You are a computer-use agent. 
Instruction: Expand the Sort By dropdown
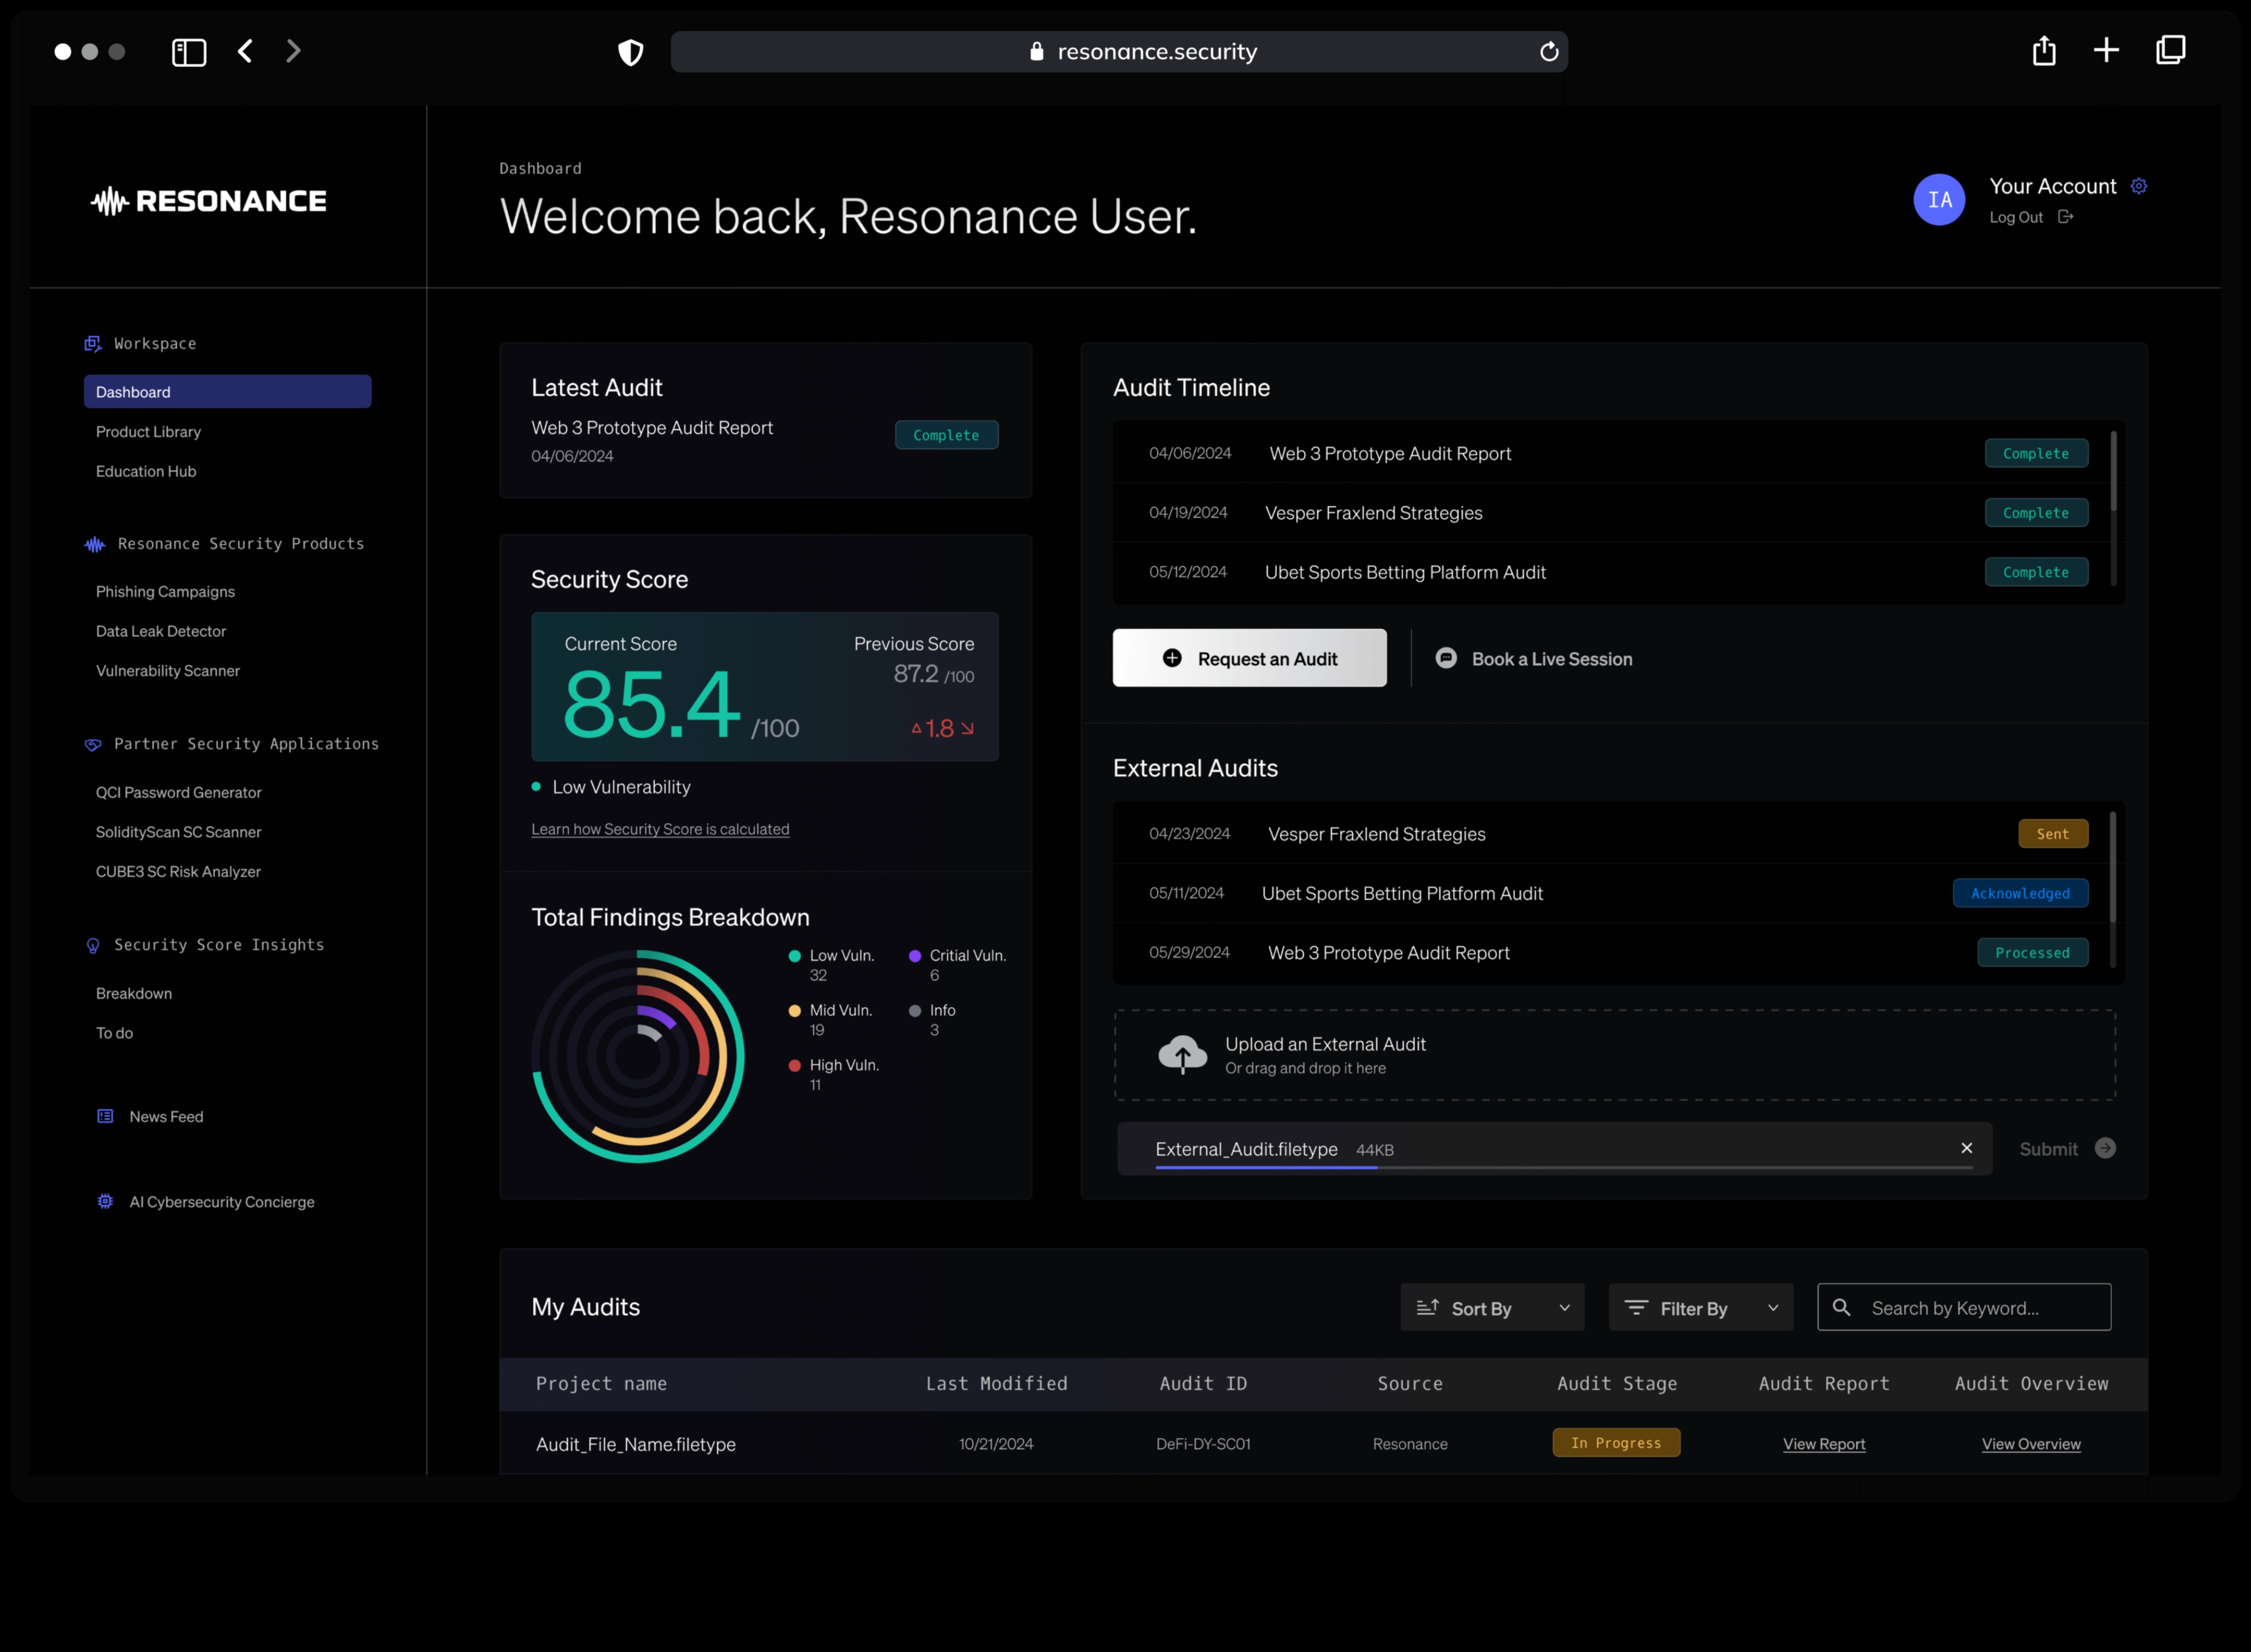tap(1492, 1308)
